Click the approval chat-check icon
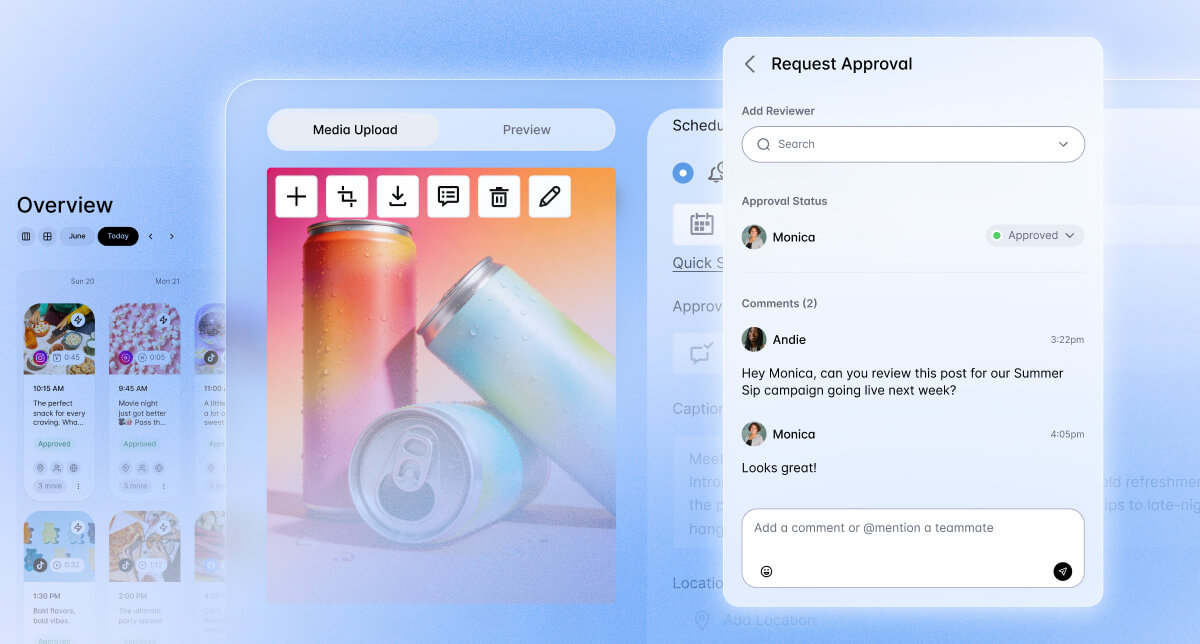 click(702, 353)
